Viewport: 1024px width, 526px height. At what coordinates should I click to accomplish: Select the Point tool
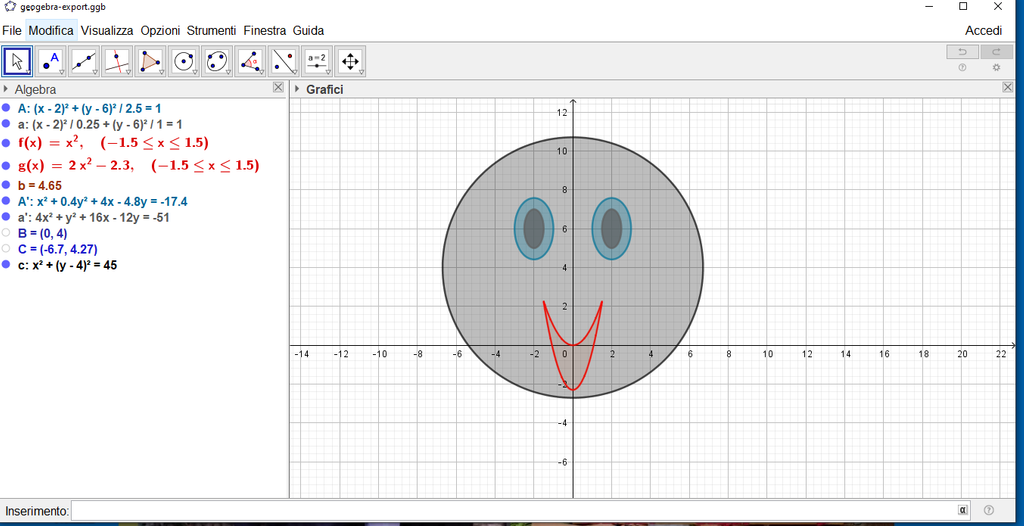tap(50, 62)
